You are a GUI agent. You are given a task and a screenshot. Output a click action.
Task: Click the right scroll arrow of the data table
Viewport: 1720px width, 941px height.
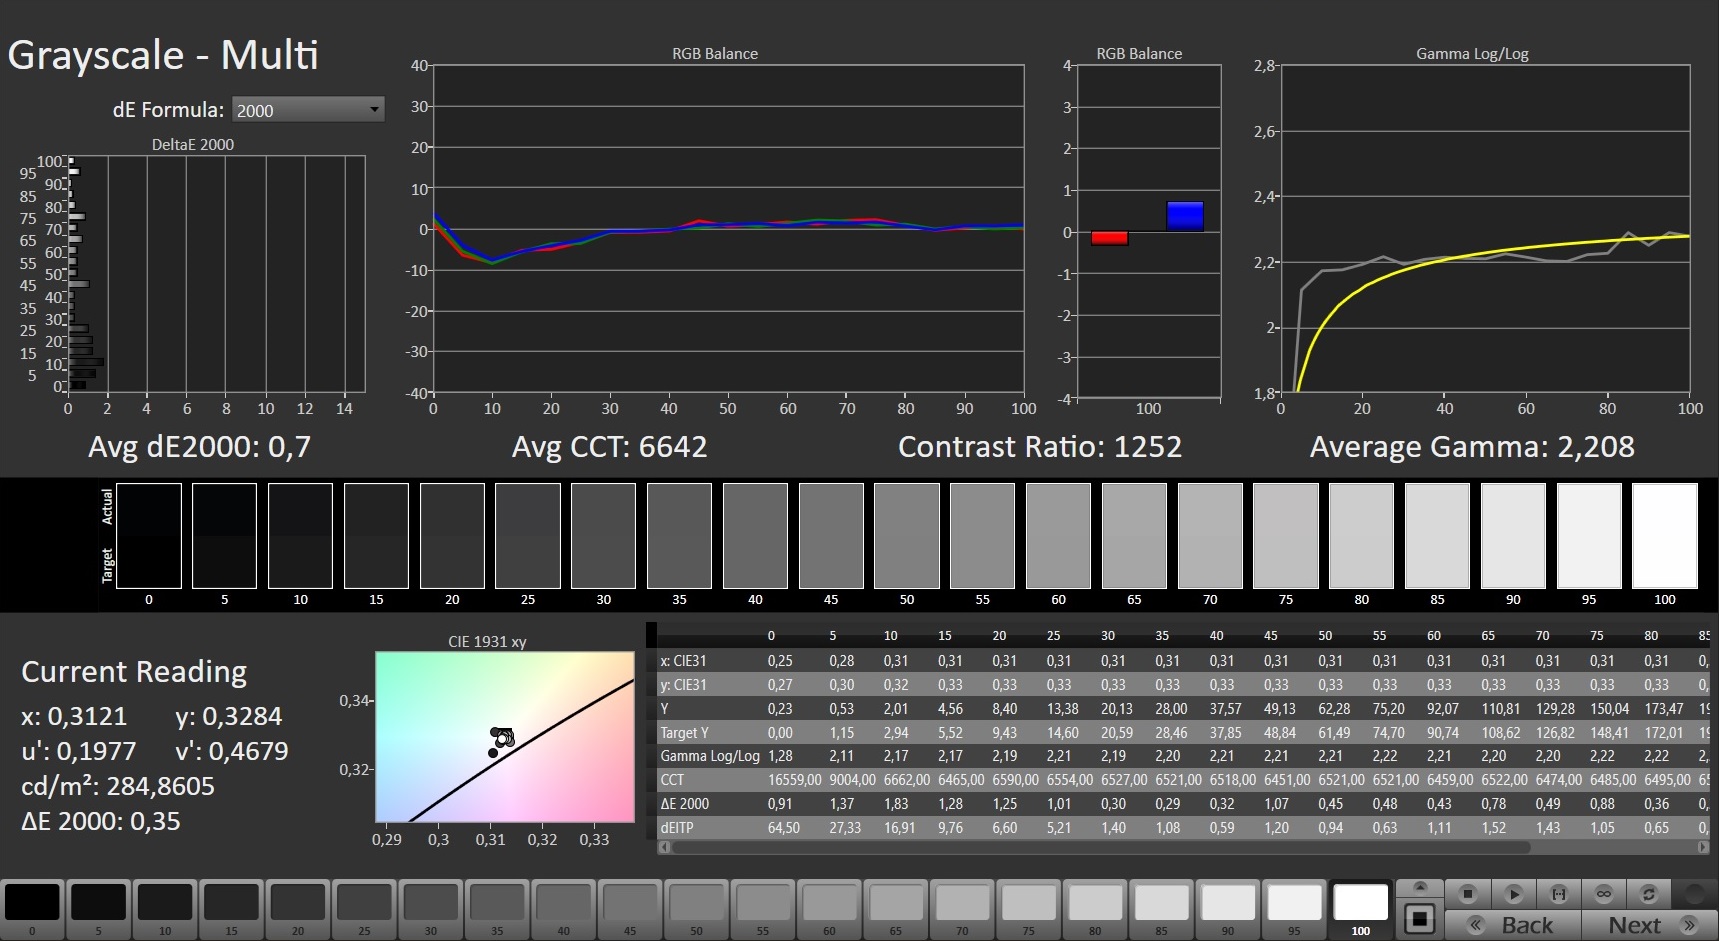(1703, 847)
